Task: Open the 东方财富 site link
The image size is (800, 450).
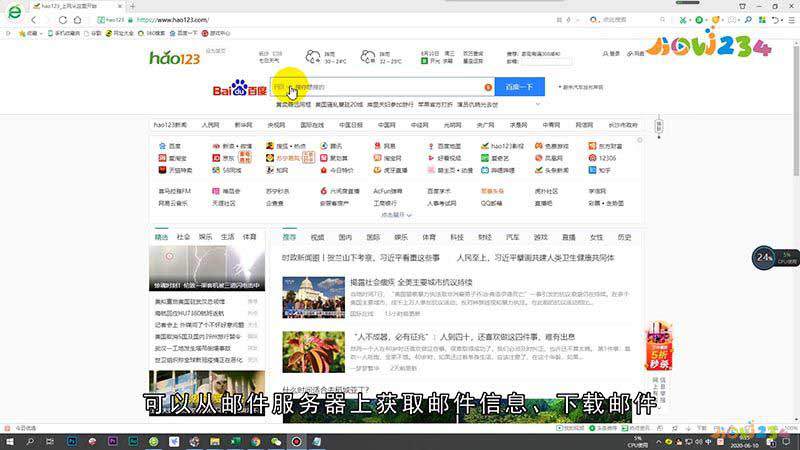Action: click(605, 146)
